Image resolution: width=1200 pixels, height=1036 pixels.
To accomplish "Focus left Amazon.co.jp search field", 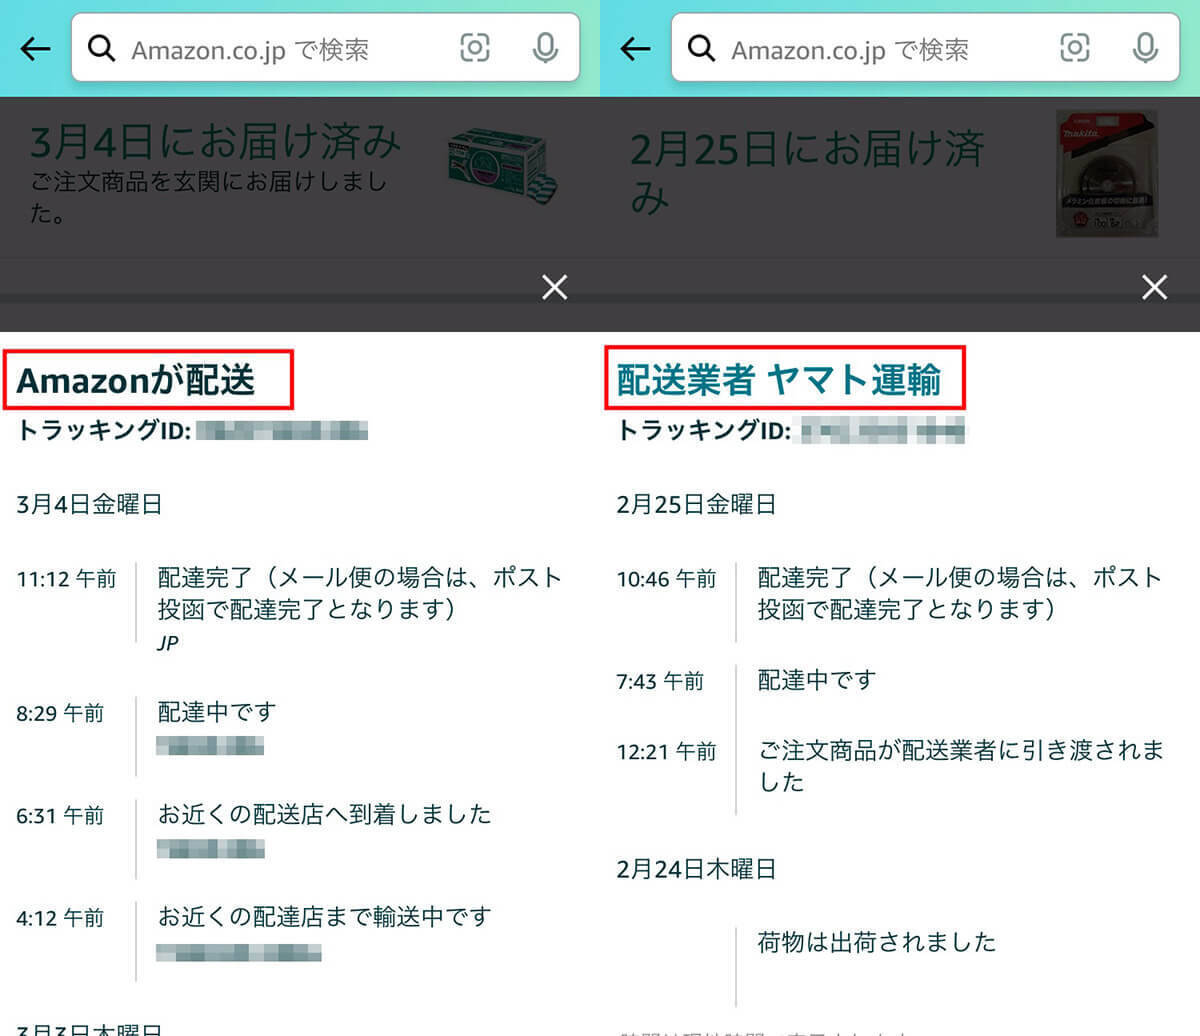I will click(325, 47).
